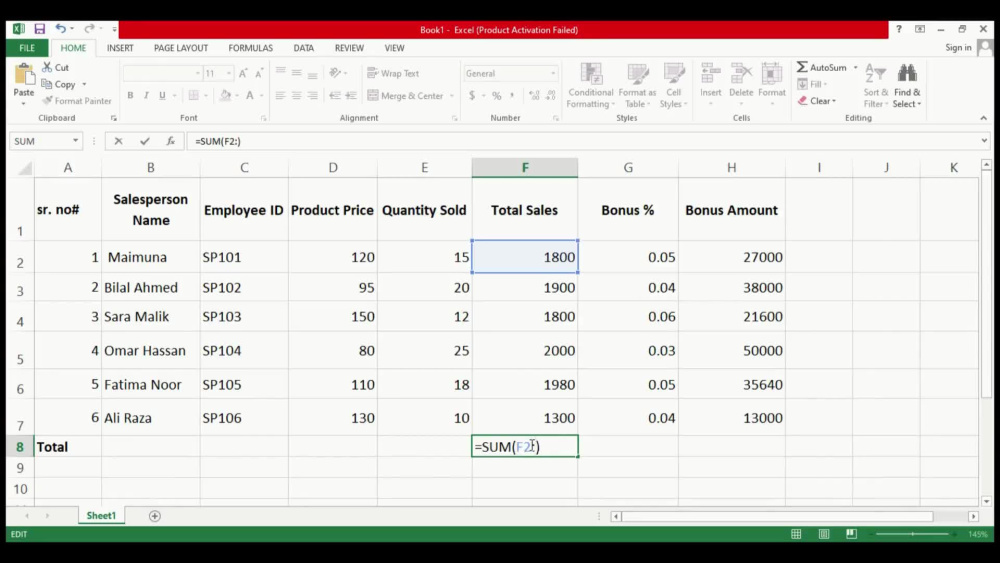Switch to the PAGE LAYOUT tab
The image size is (1000, 563).
[180, 48]
